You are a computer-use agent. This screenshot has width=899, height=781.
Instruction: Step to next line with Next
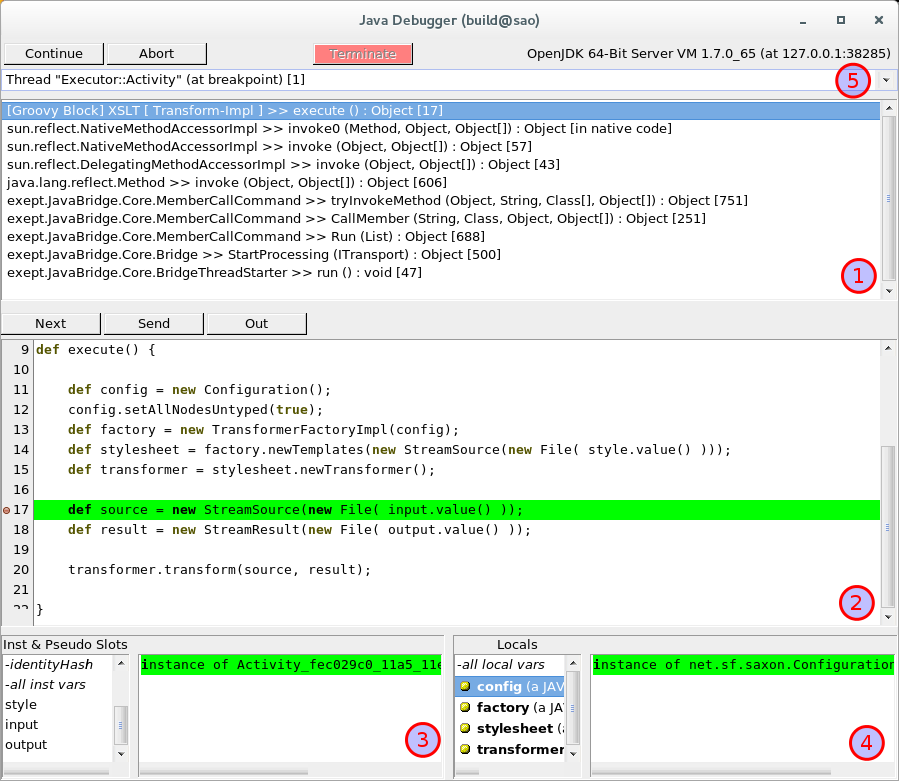point(51,323)
